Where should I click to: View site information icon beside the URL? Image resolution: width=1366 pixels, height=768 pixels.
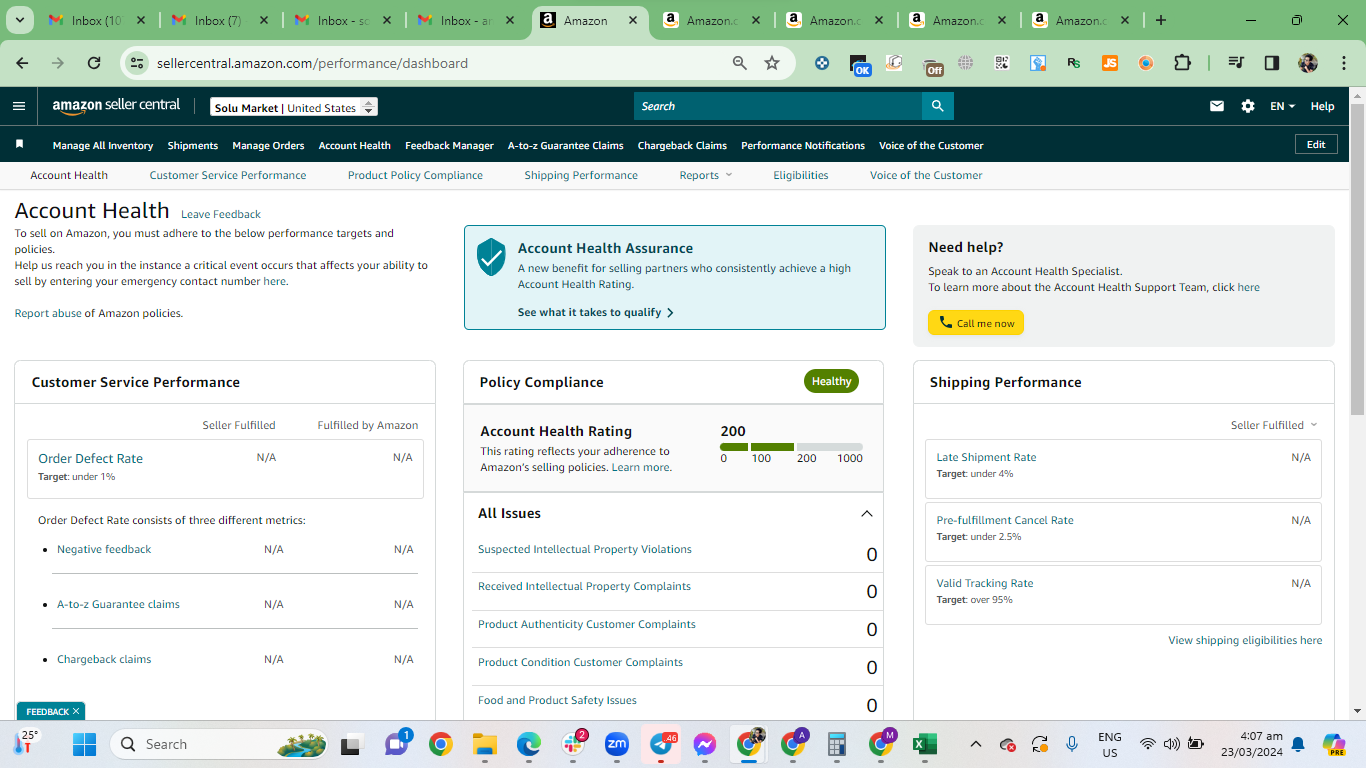[138, 63]
